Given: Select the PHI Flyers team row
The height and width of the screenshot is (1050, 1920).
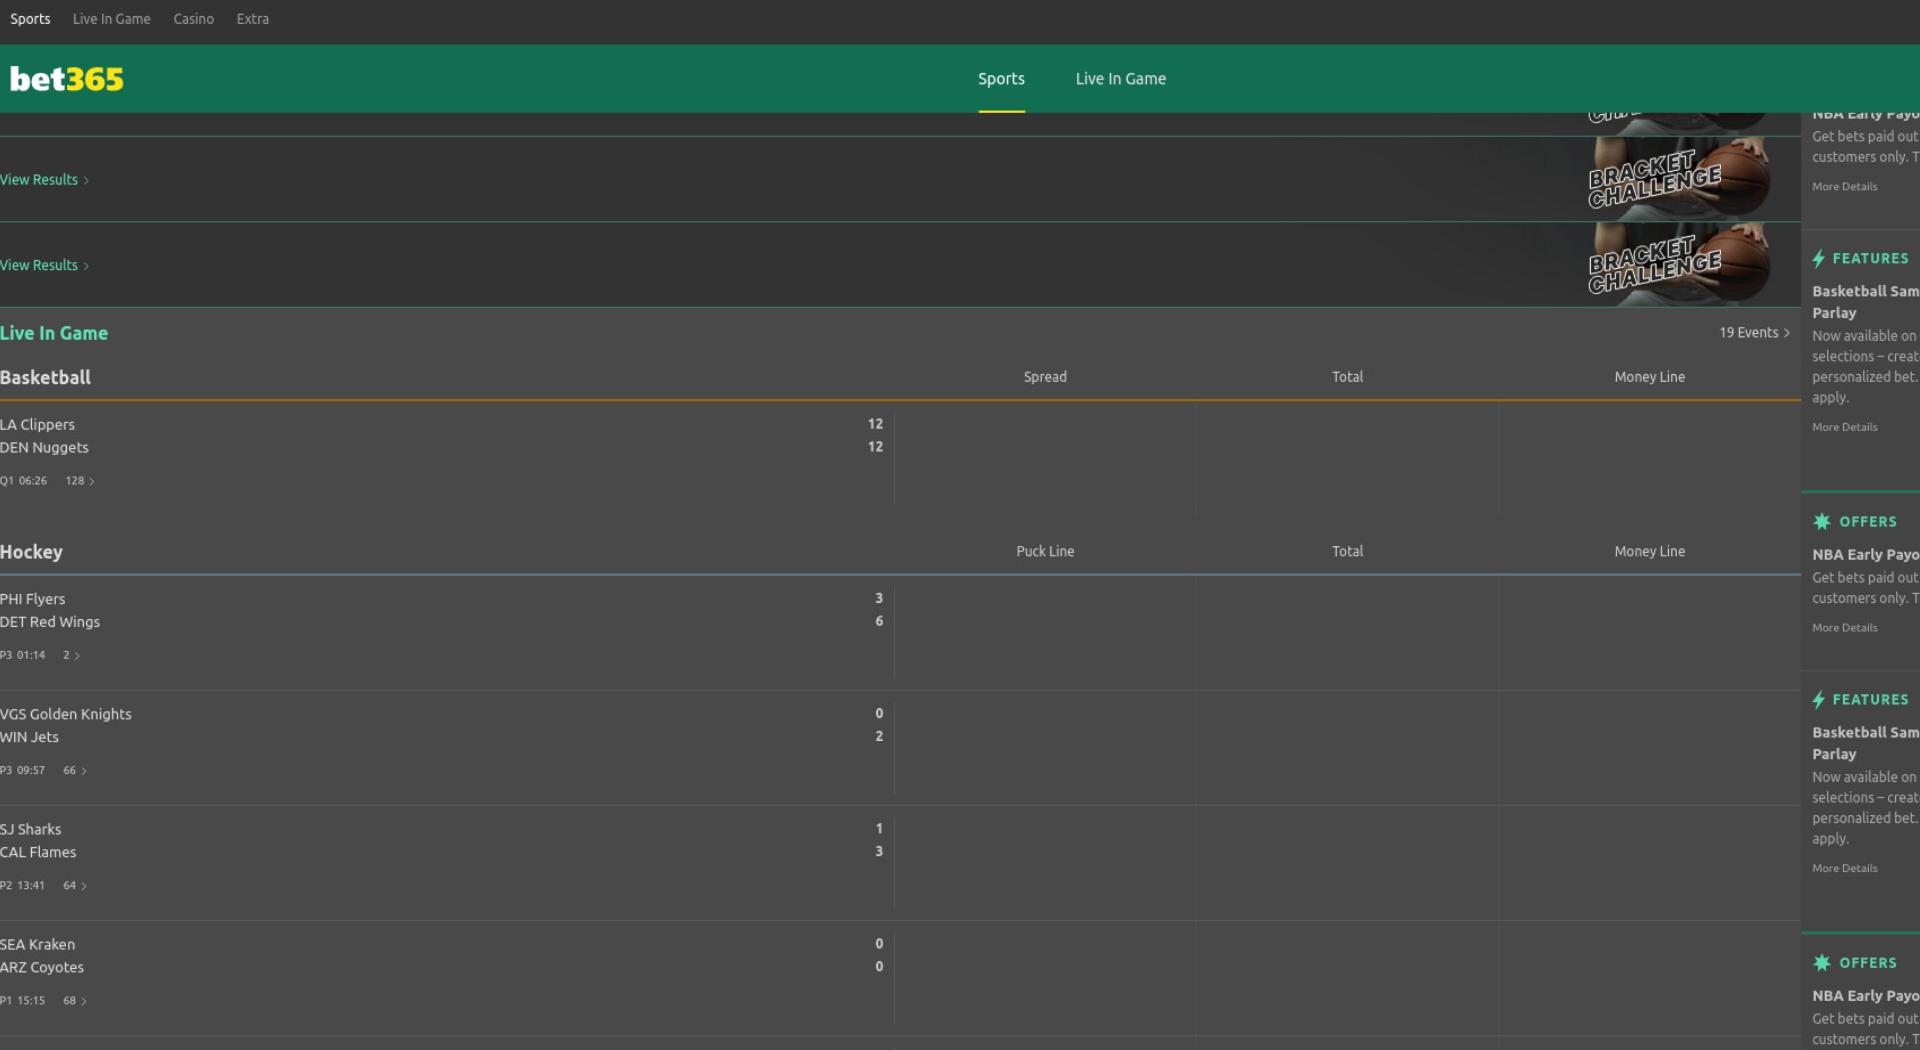Looking at the screenshot, I should coord(32,599).
